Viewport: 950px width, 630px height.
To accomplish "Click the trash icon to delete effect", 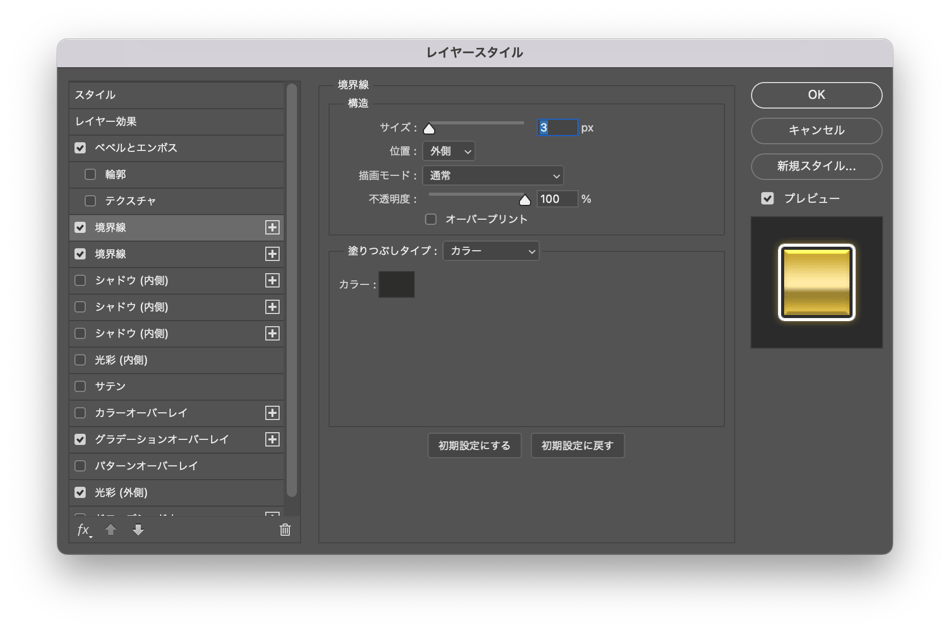I will pyautogui.click(x=285, y=530).
